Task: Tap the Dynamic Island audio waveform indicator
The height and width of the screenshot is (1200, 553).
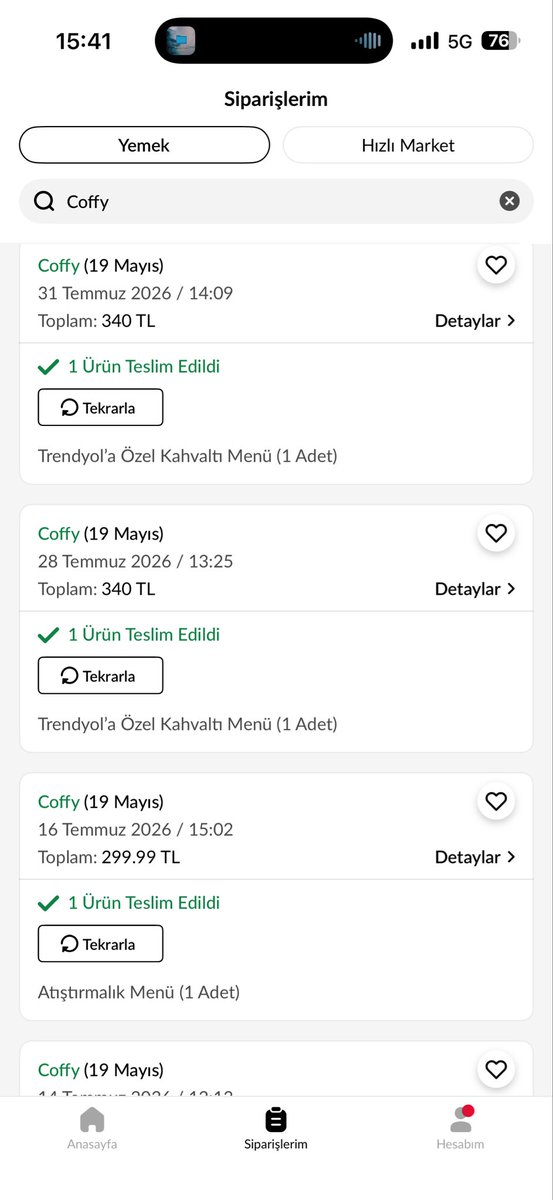Action: [368, 41]
